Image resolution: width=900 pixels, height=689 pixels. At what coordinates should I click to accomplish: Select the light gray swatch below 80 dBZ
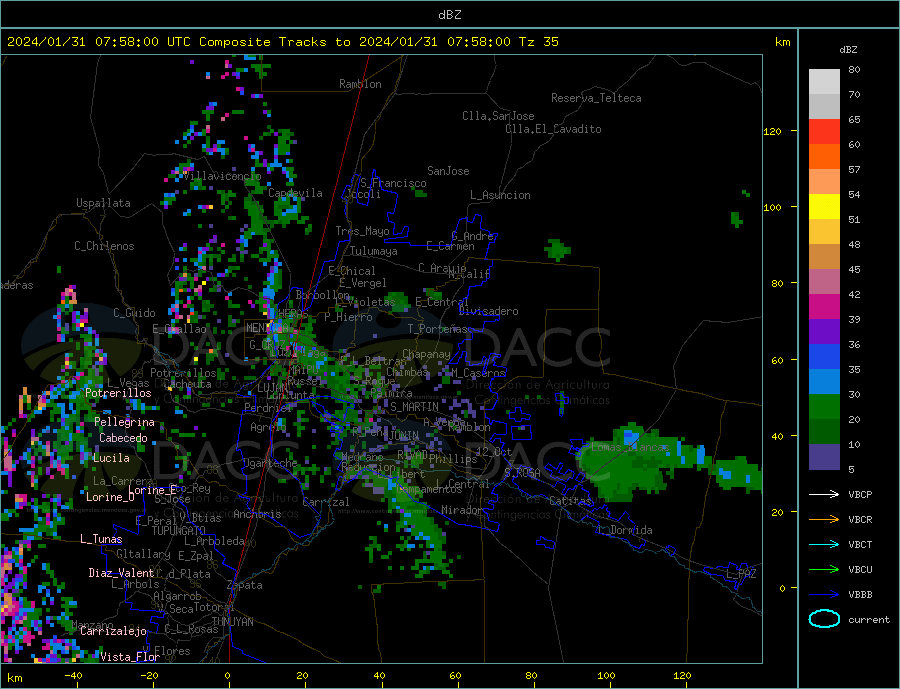click(x=824, y=82)
